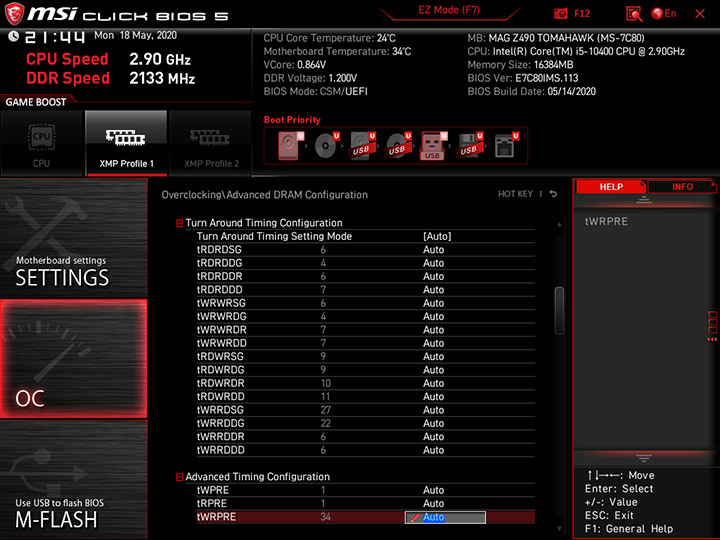Click the Overclocking\Advanced DRAM Configuration breadcrumb
The height and width of the screenshot is (540, 720).
tap(264, 195)
